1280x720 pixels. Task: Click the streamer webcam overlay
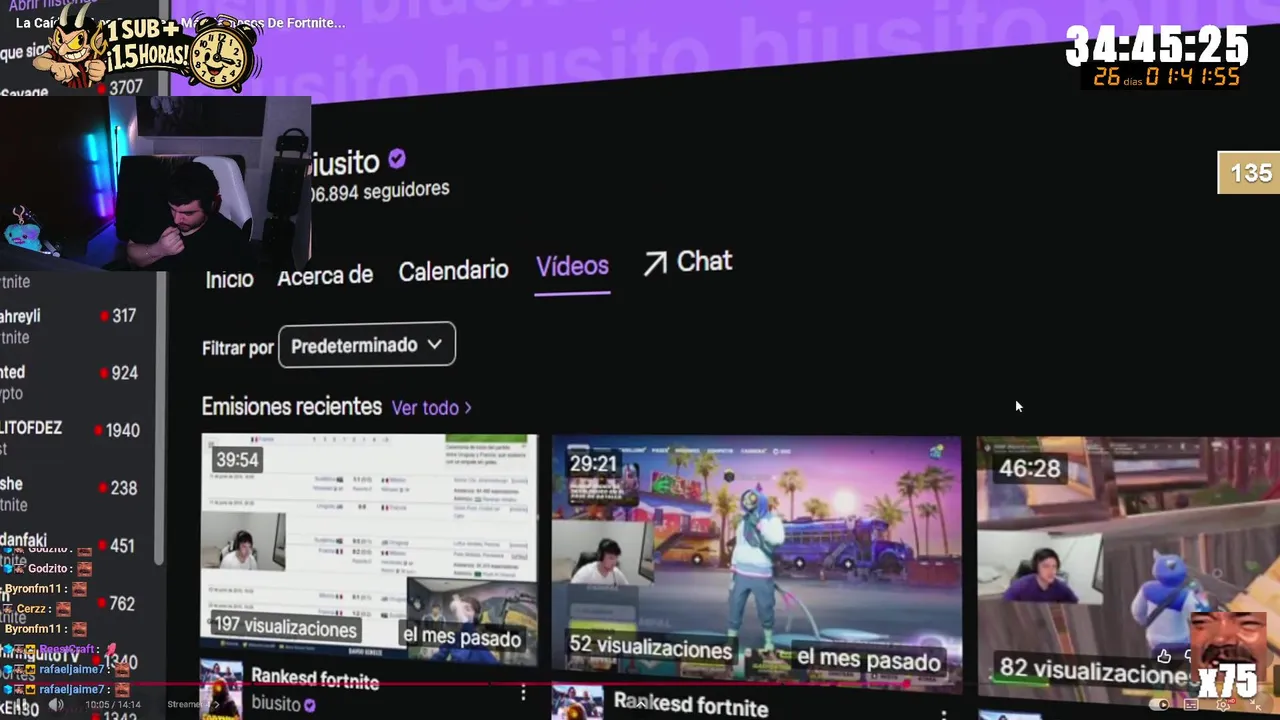click(x=155, y=182)
